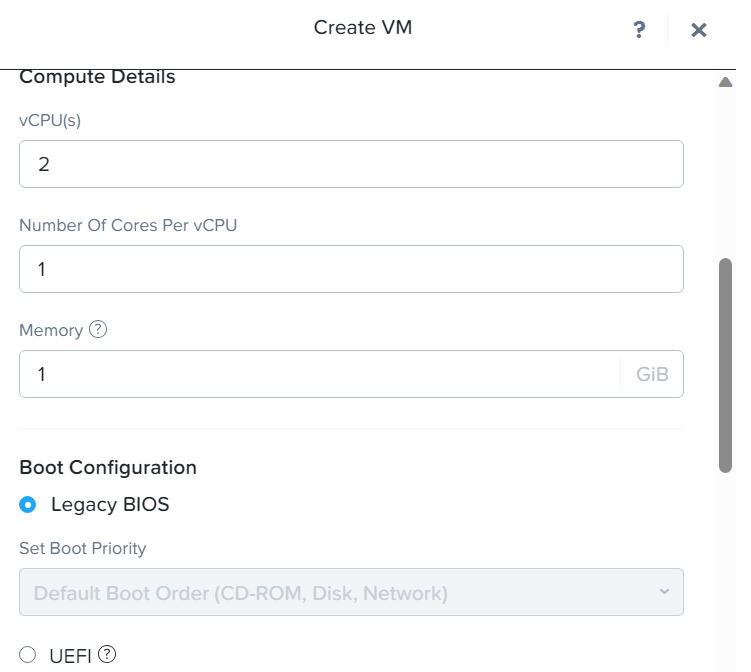Click the Legacy BIOS label text
Image resolution: width=751 pixels, height=672 pixels.
click(110, 505)
